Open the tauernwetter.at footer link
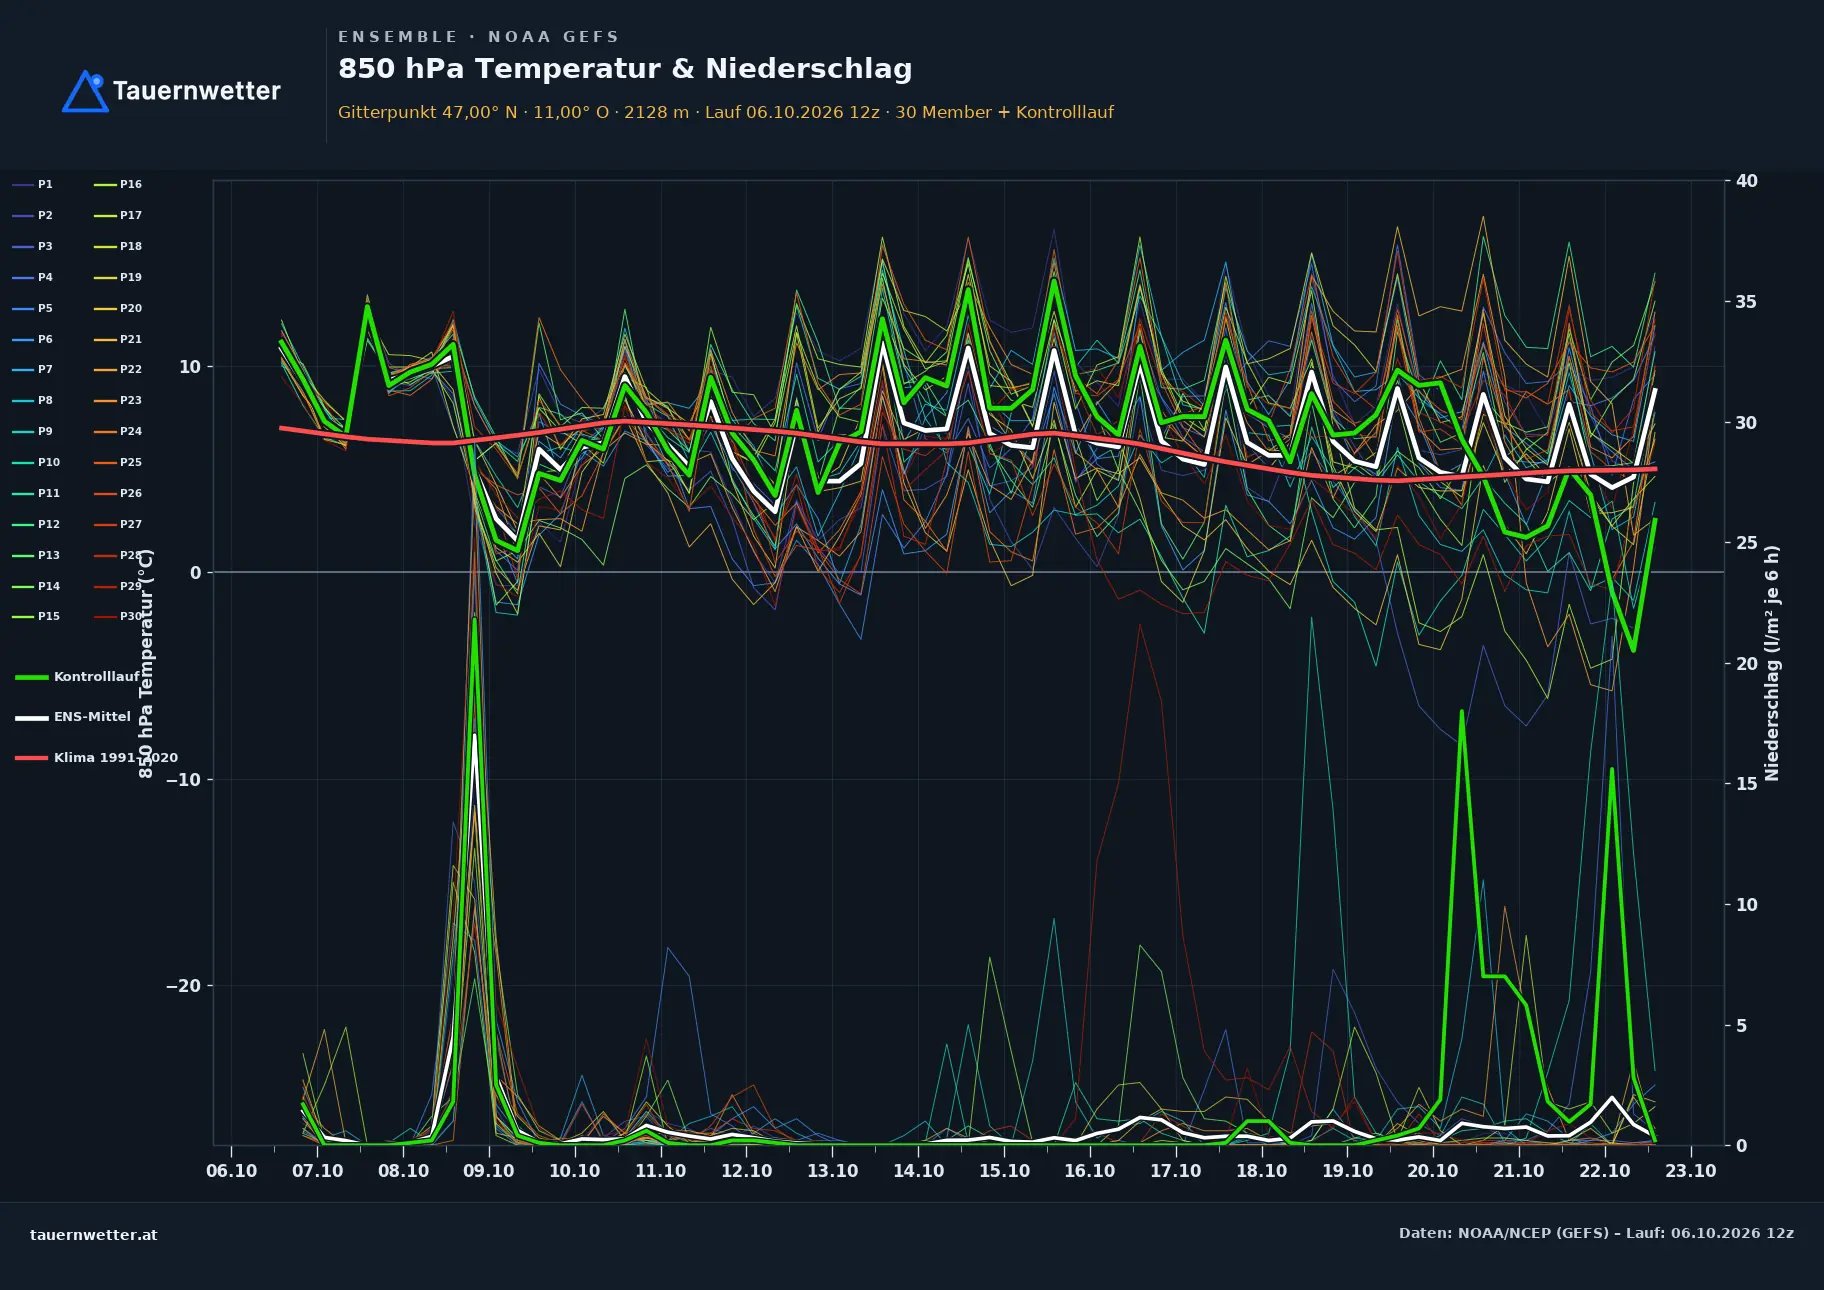The image size is (1824, 1290). (x=94, y=1235)
